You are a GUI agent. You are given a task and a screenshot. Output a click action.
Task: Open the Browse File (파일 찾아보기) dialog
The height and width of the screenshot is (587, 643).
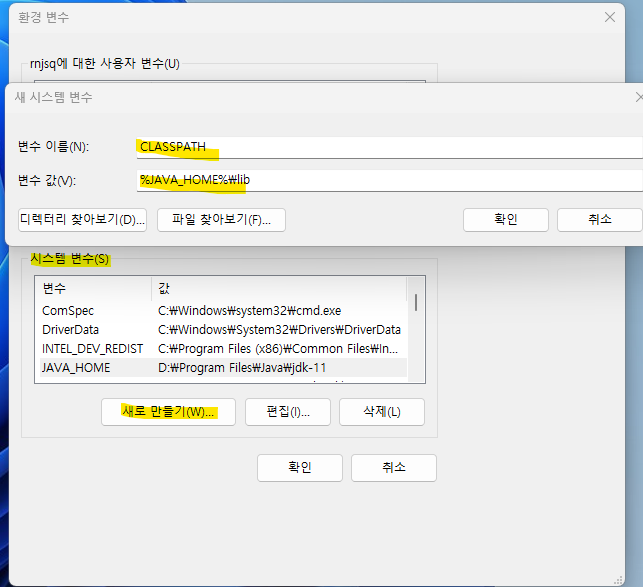(221, 220)
